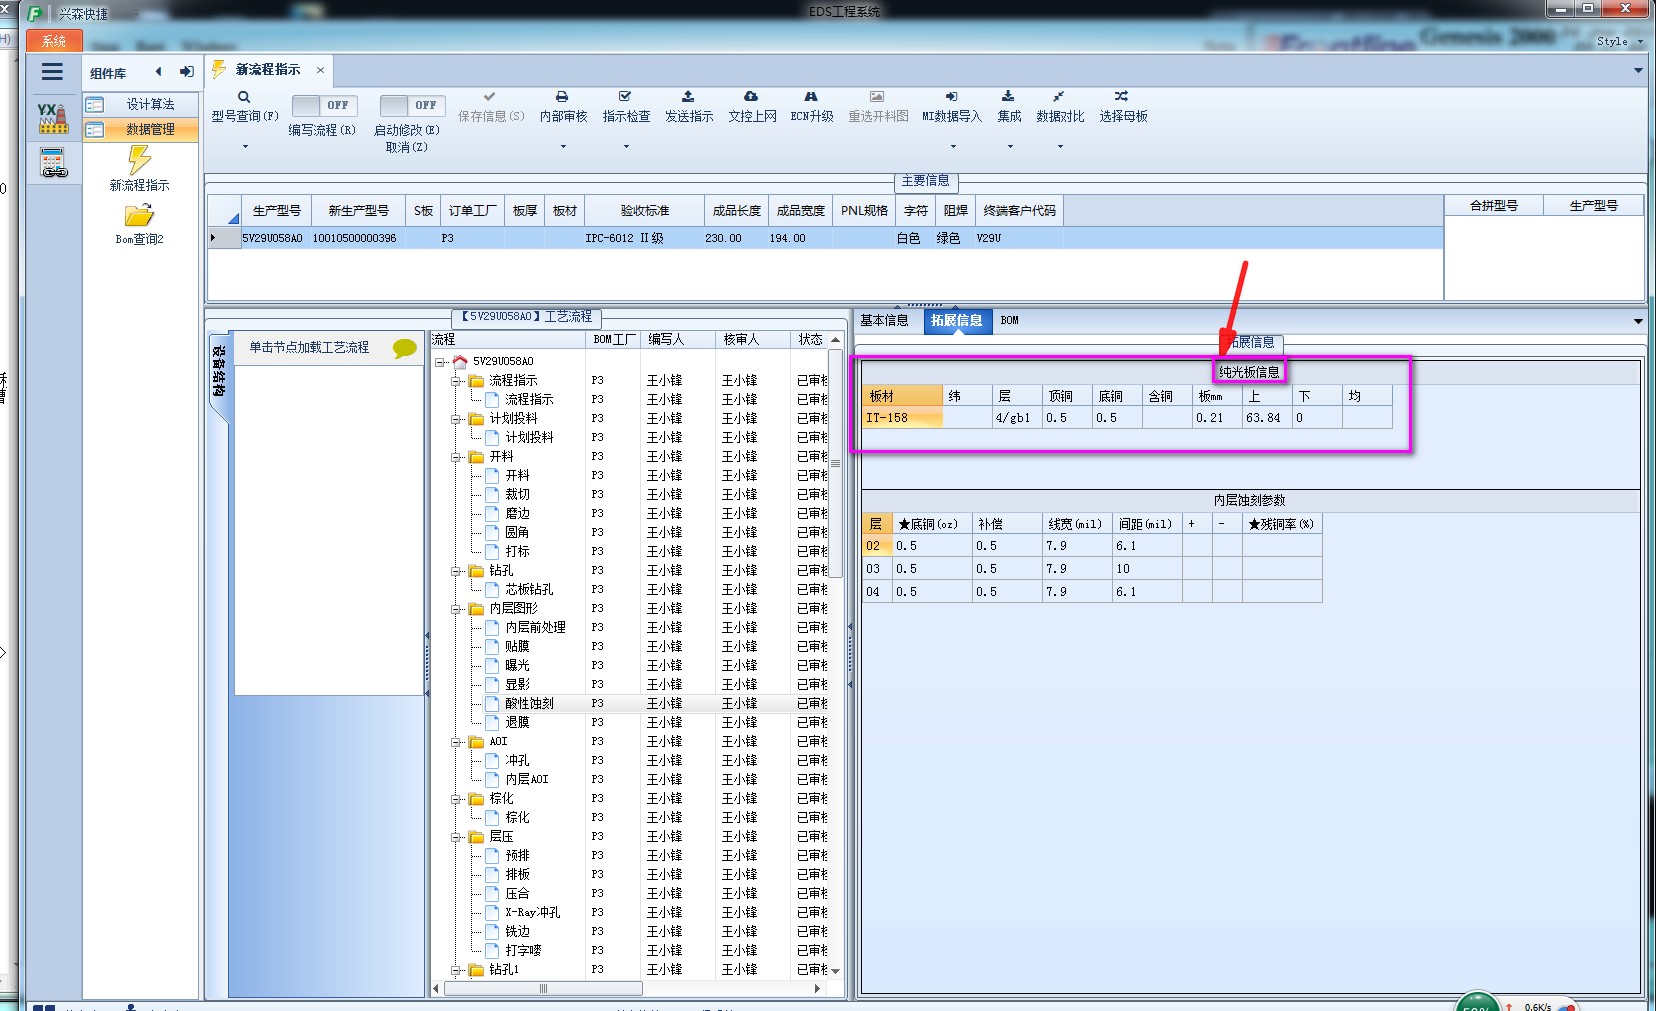The height and width of the screenshot is (1011, 1656).
Task: Click the 生产型号 column header
Action: 276,211
